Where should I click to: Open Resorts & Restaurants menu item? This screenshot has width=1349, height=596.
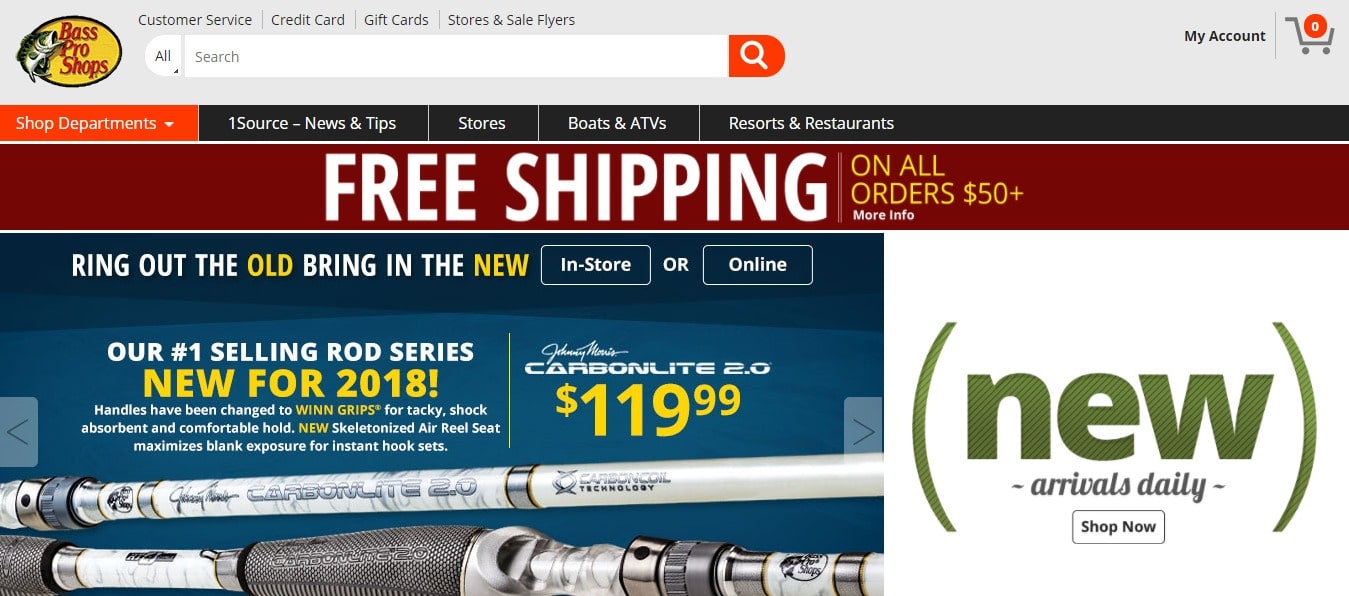tap(811, 123)
